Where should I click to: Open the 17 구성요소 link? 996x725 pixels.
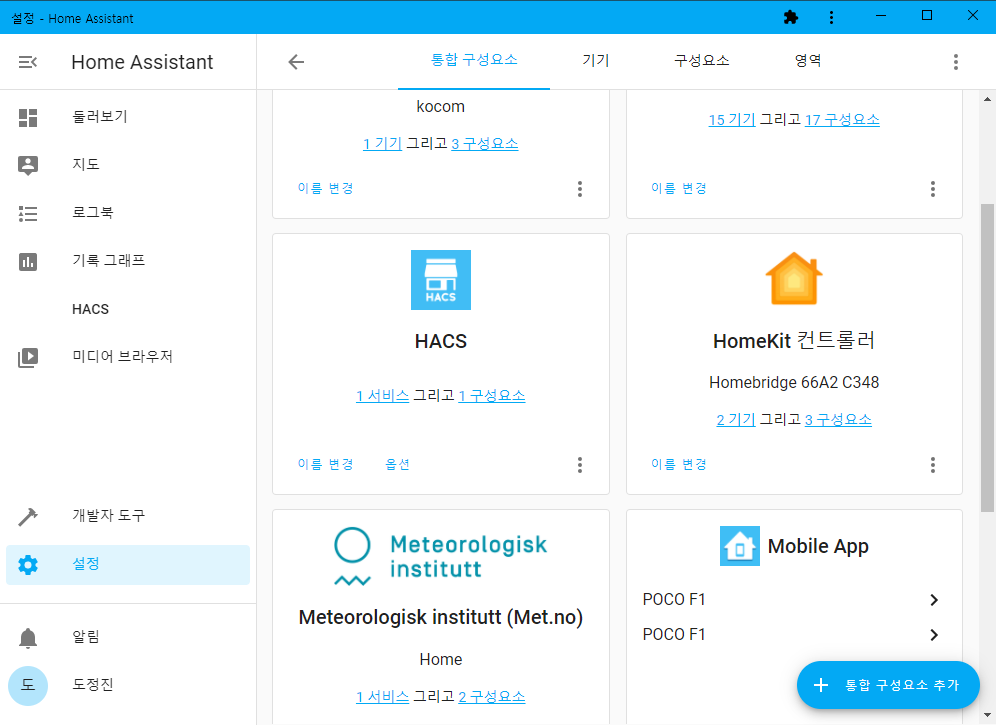pos(842,120)
